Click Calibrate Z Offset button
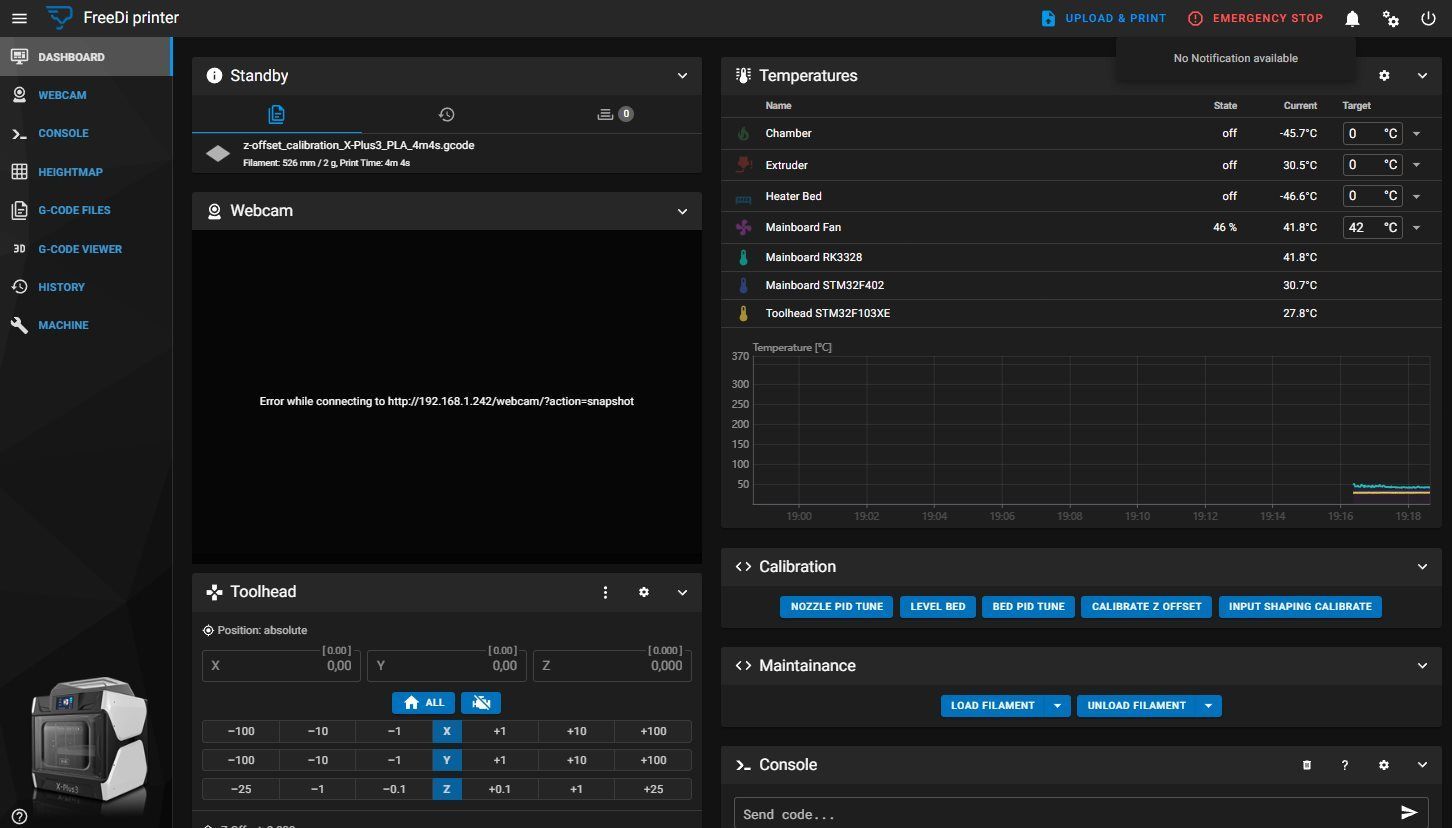The width and height of the screenshot is (1452, 828). click(x=1146, y=606)
